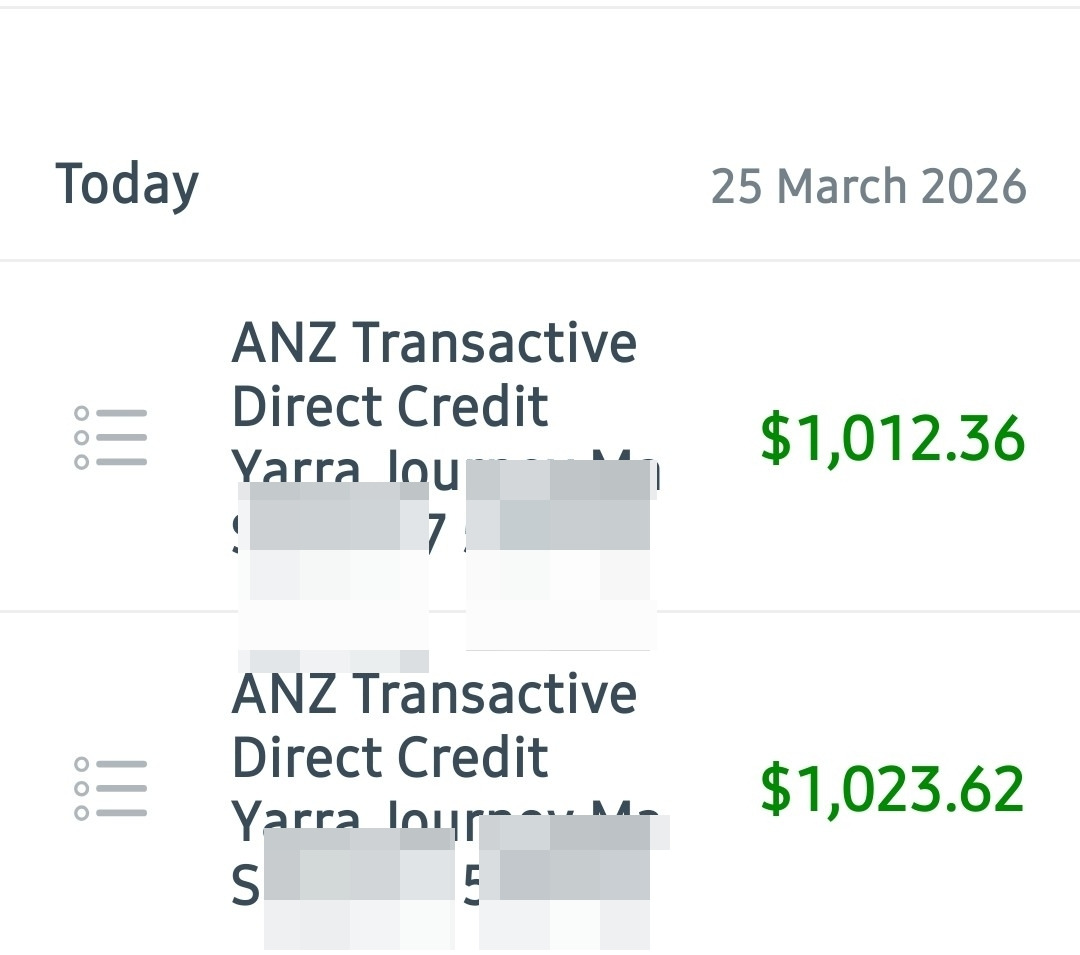This screenshot has width=1080, height=955.
Task: Tap the letter S starting second transaction reference
Action: [x=246, y=886]
